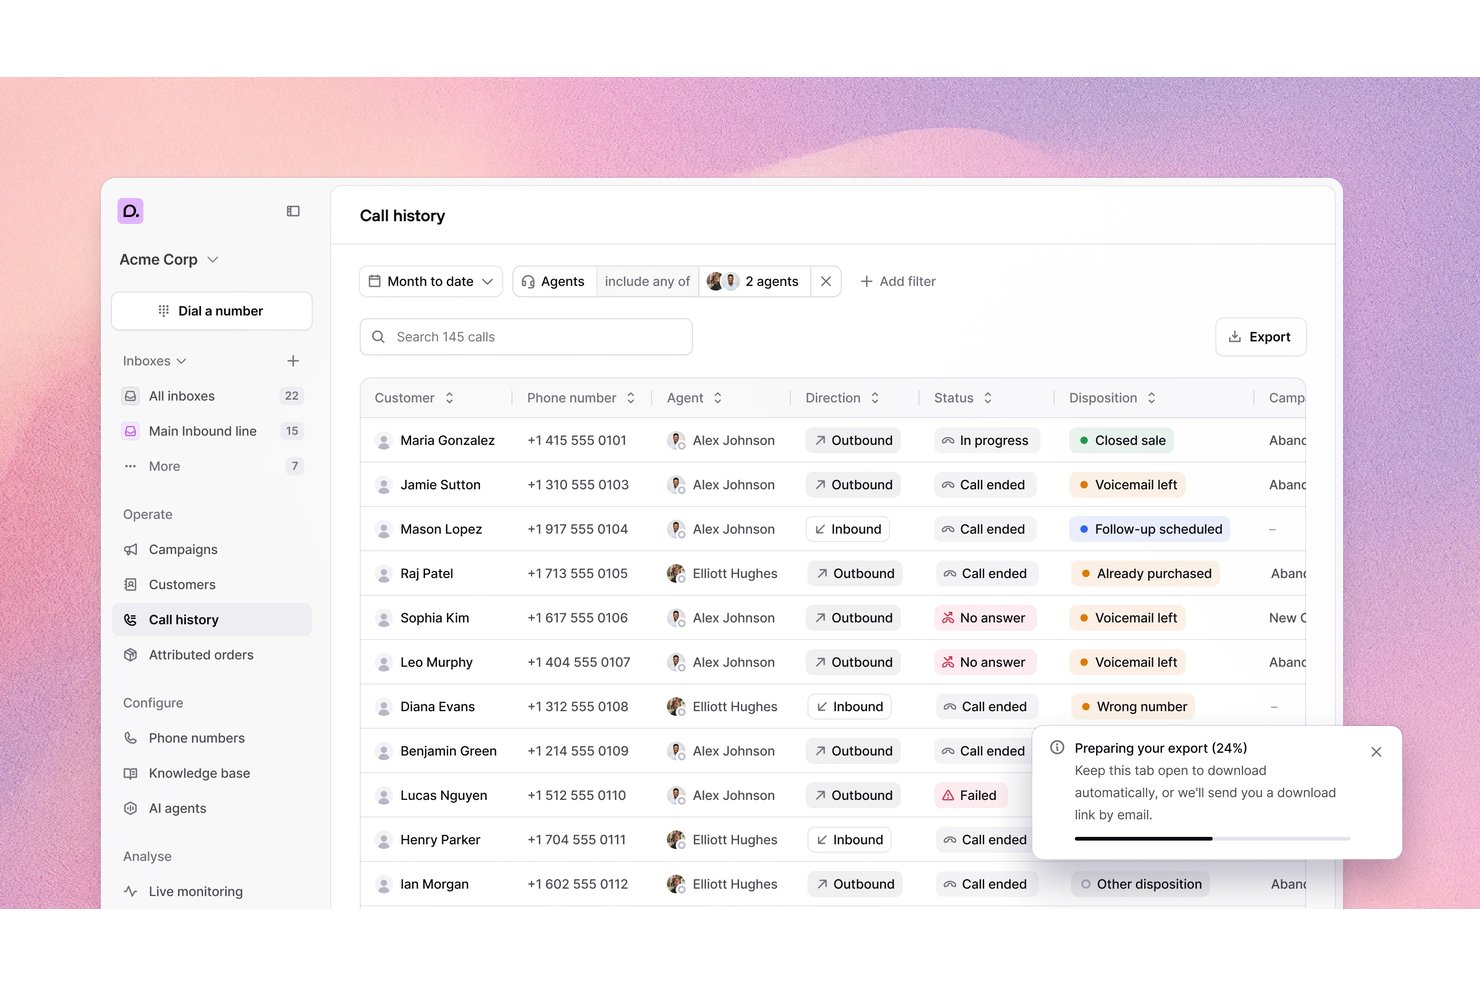Image resolution: width=1480 pixels, height=987 pixels.
Task: Open the Acme Corp workspace dropdown
Action: 169,260
